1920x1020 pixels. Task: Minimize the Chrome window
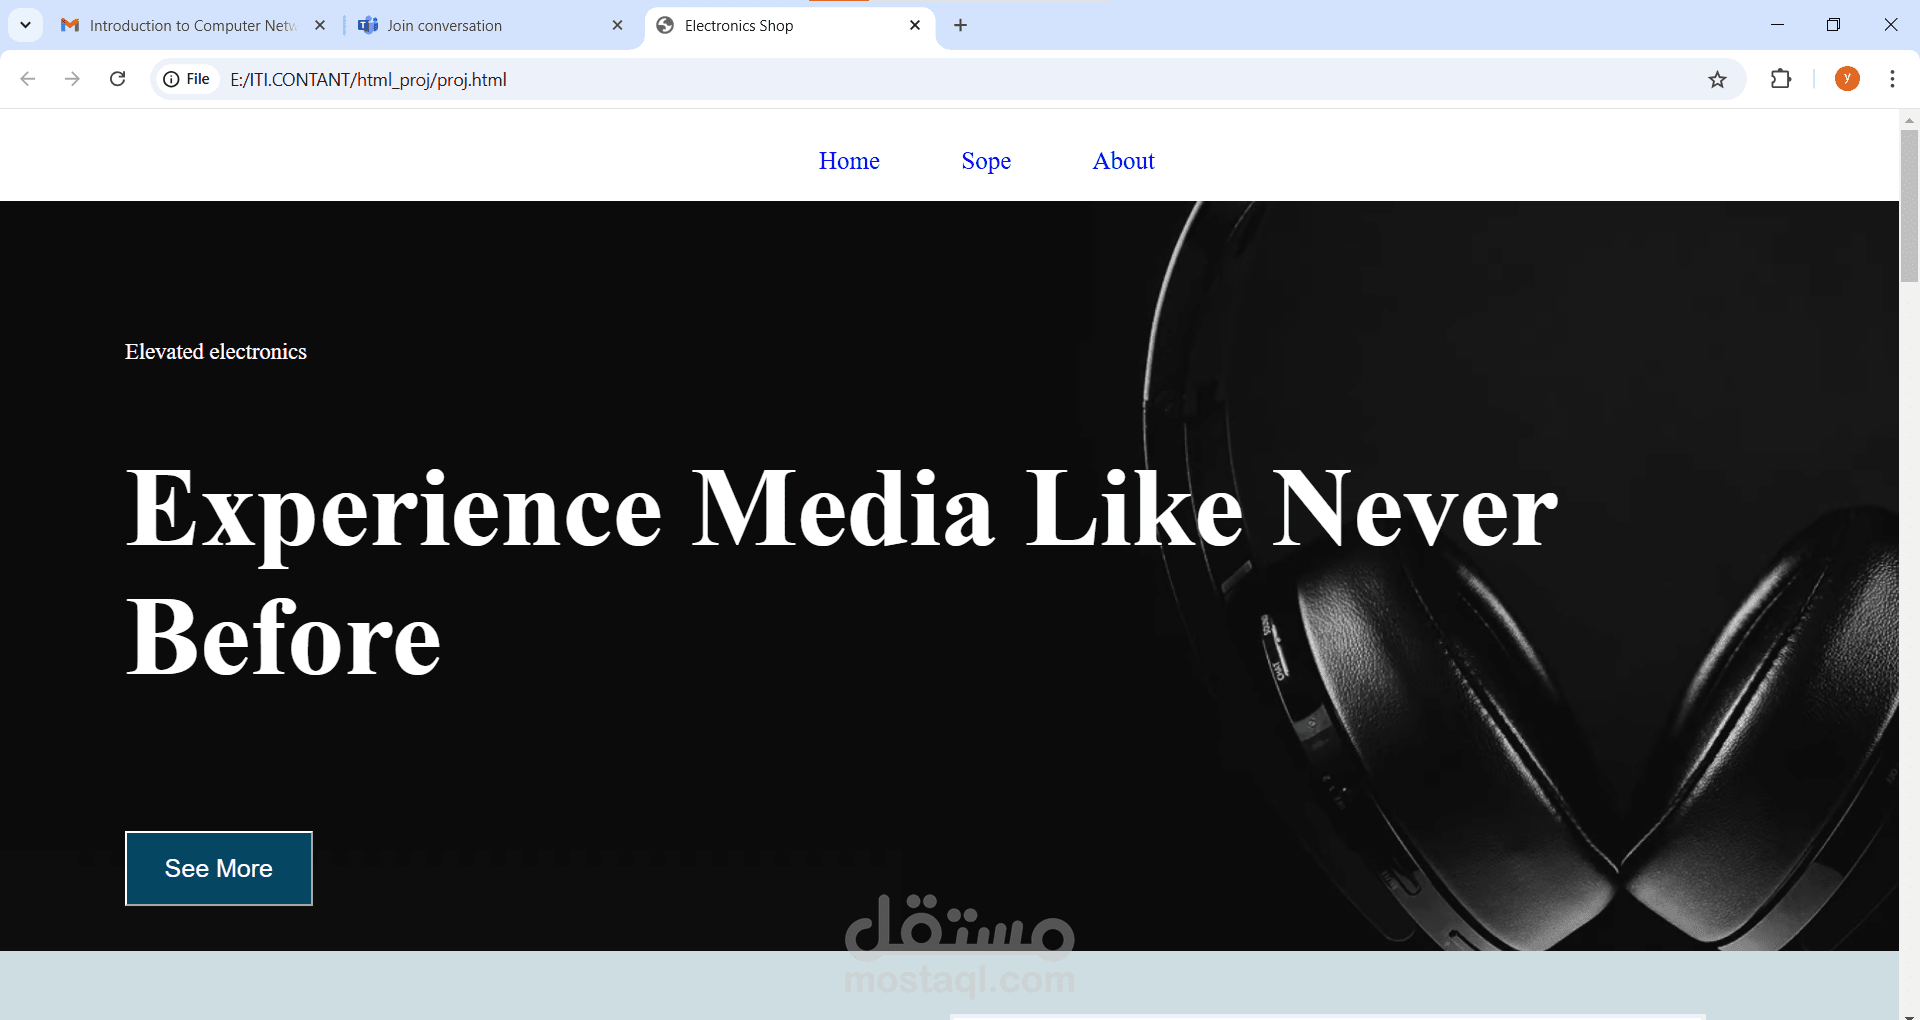[1777, 25]
